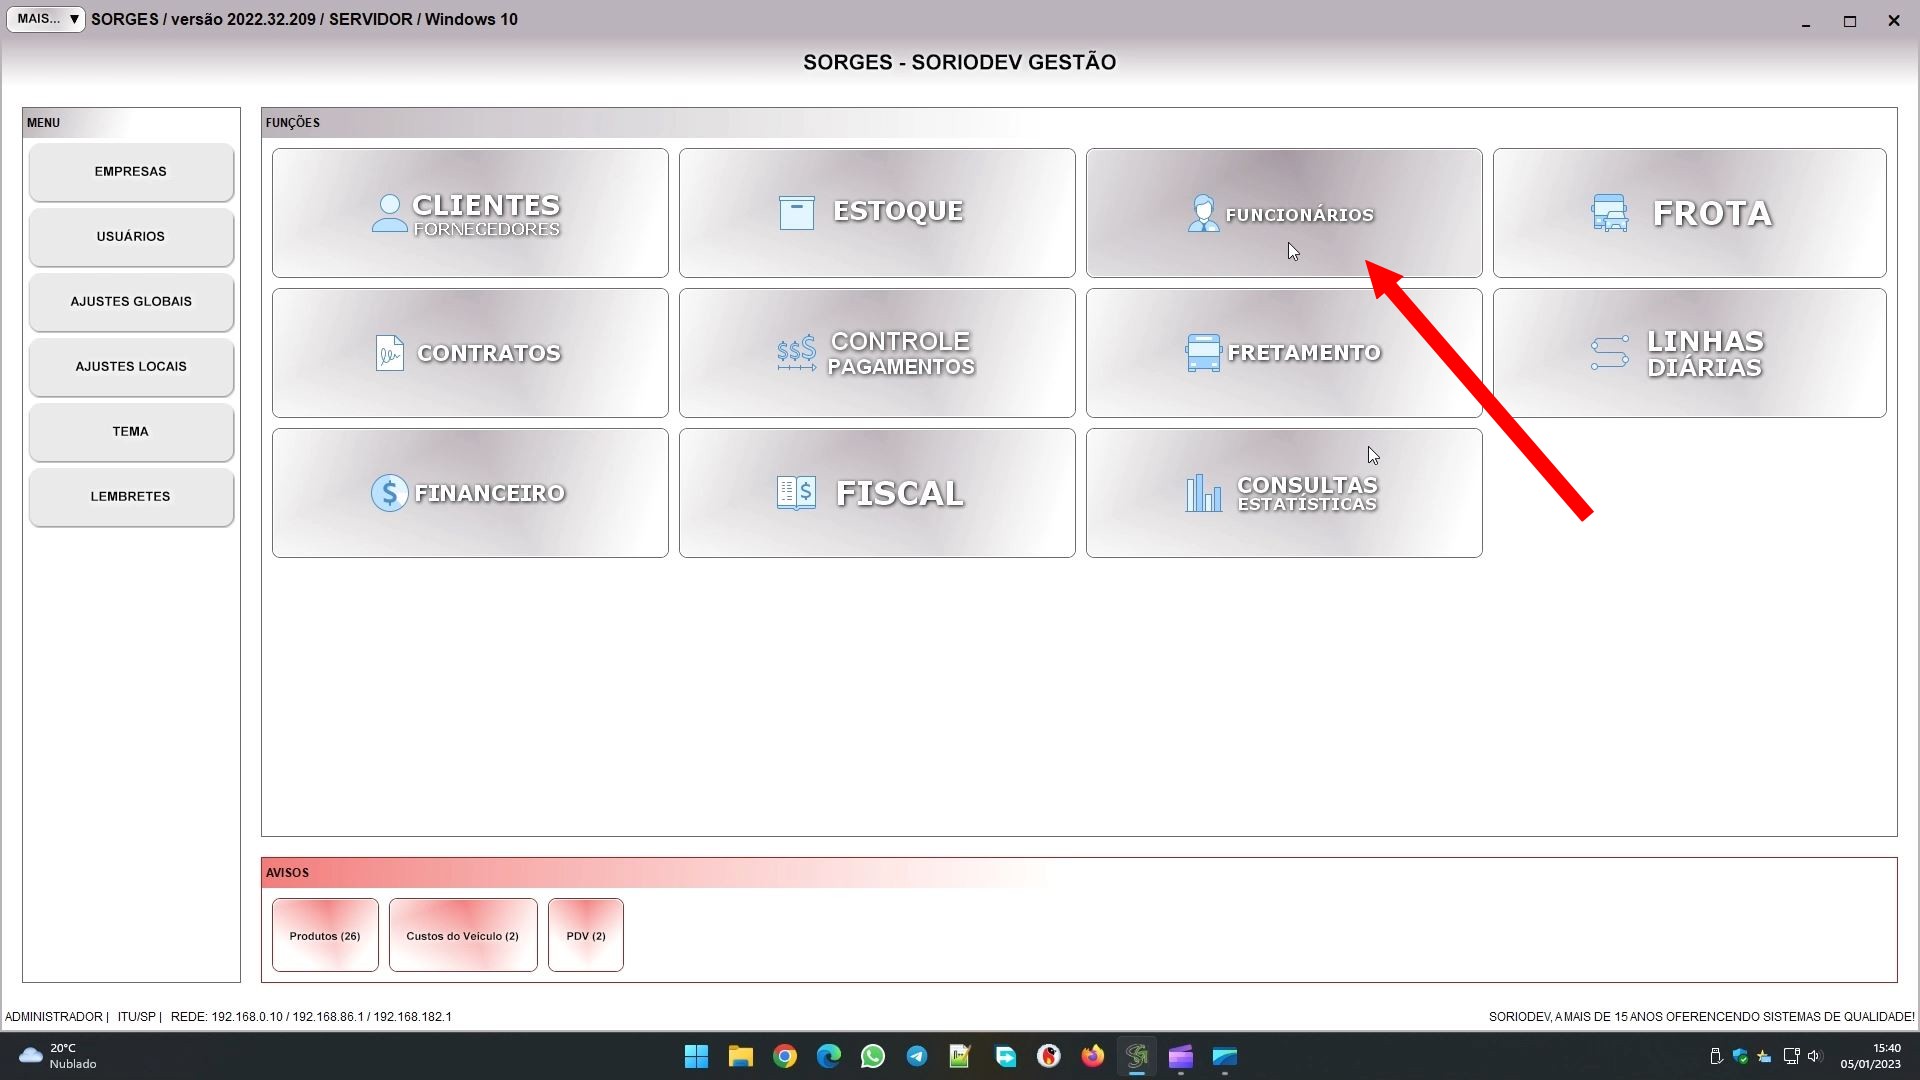1920x1080 pixels.
Task: Open the Financeiro module
Action: click(470, 493)
